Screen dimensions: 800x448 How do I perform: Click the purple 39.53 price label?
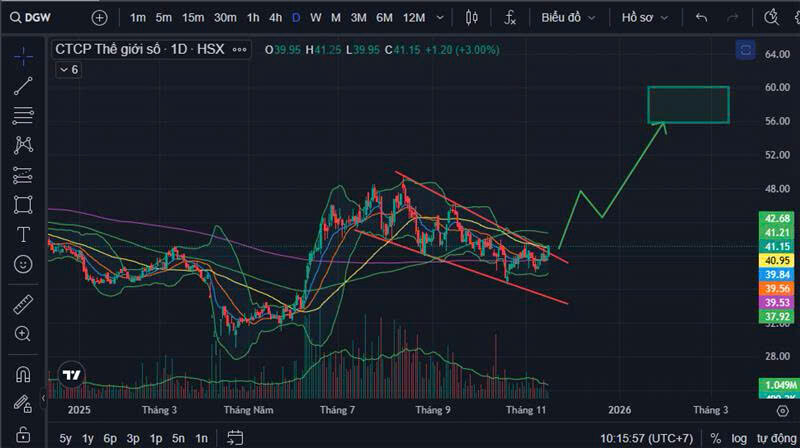click(x=777, y=303)
